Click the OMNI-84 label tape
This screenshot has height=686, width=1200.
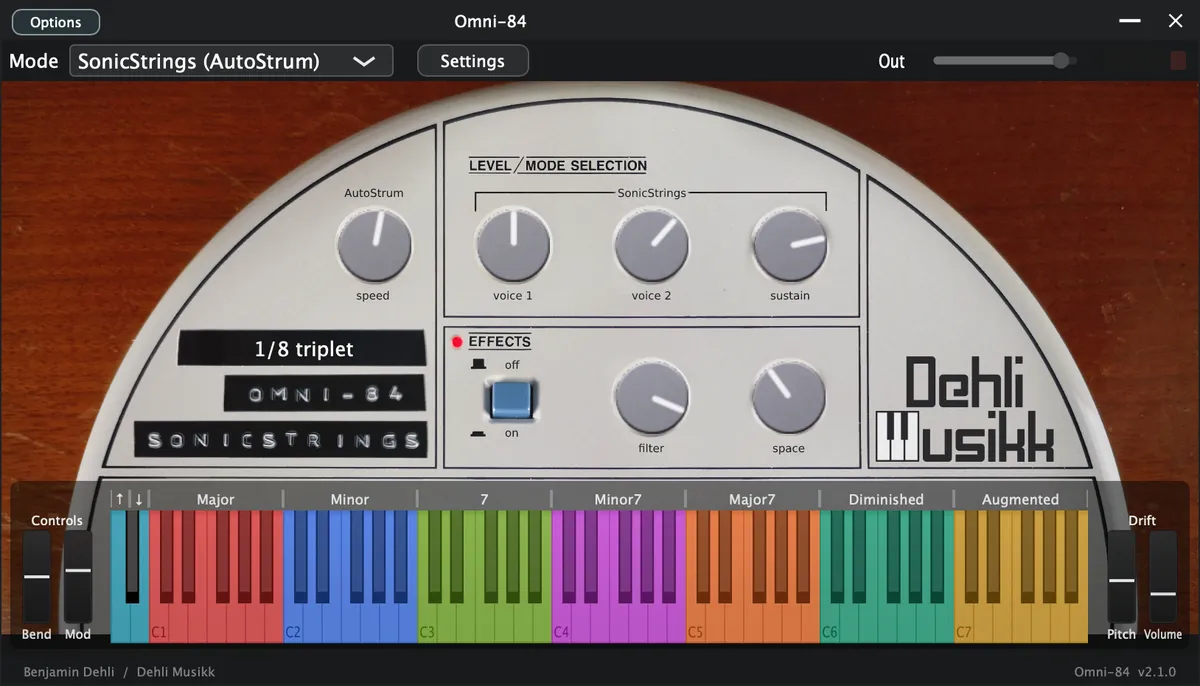pos(325,394)
